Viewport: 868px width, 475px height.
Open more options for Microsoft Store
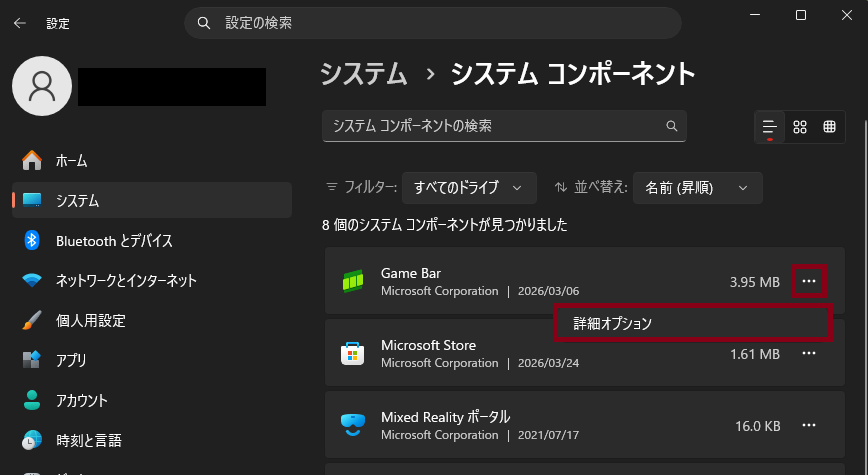click(809, 354)
